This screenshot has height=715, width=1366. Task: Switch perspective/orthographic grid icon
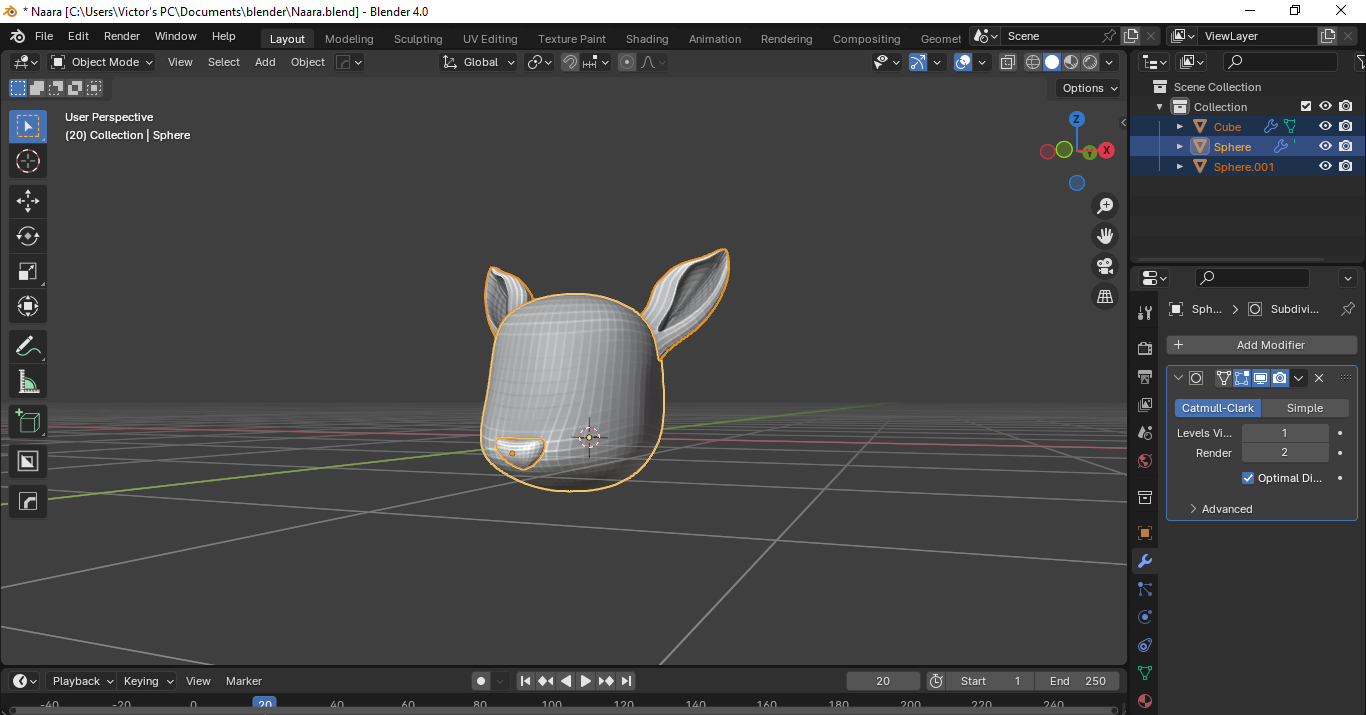coord(1105,296)
